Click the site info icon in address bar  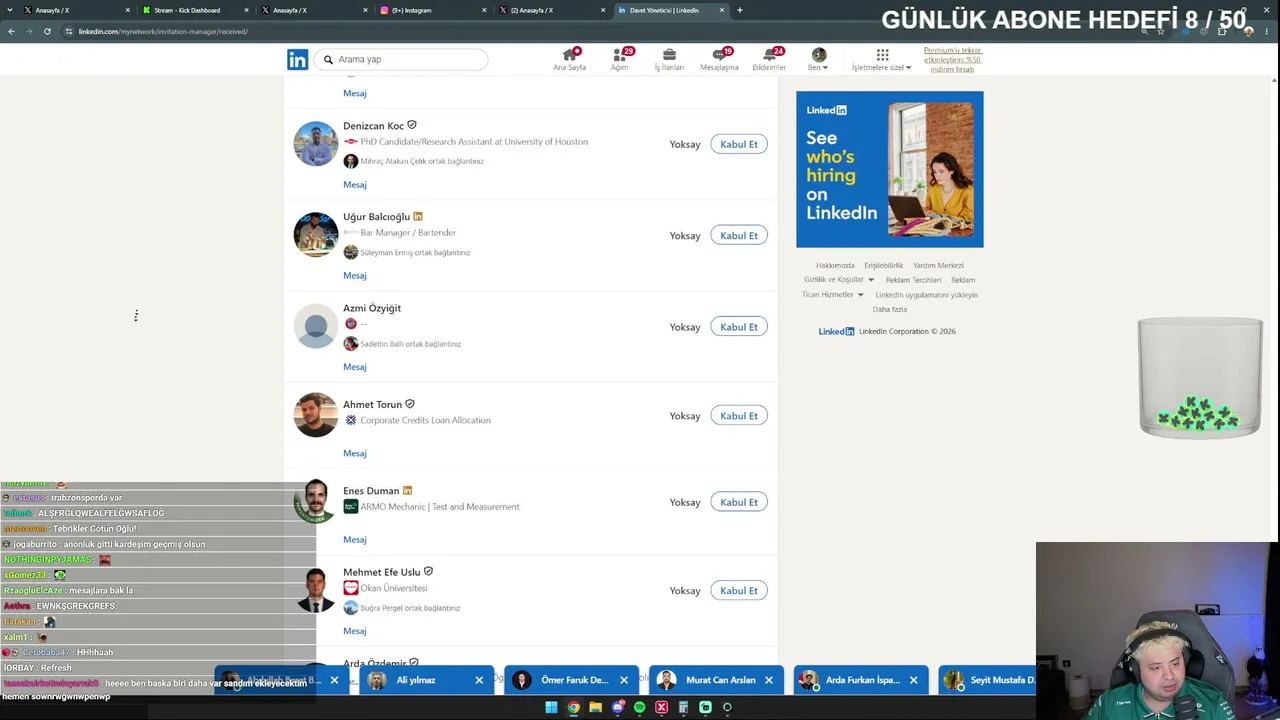tap(68, 31)
